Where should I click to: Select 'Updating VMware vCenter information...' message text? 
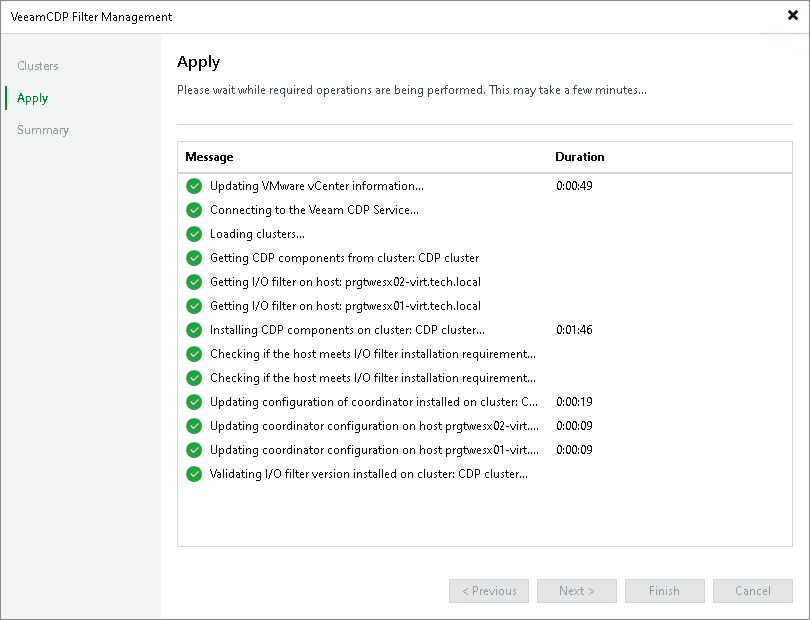pos(317,186)
